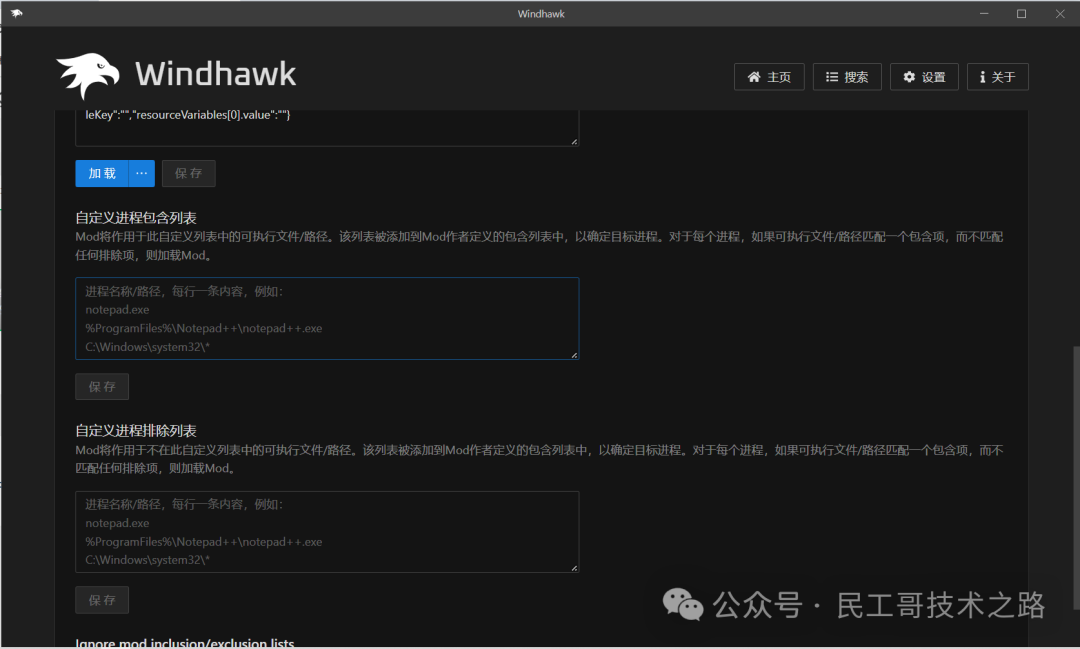Click the blue 加载 load button
1080x649 pixels.
(102, 174)
